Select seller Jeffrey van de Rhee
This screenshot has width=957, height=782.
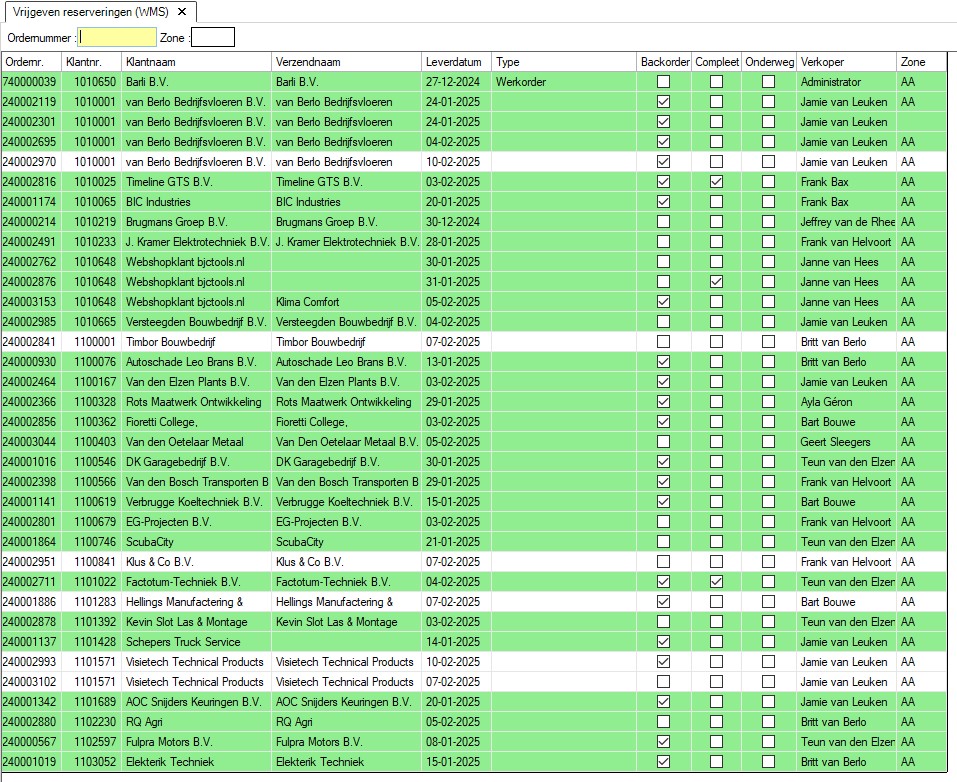tap(847, 222)
